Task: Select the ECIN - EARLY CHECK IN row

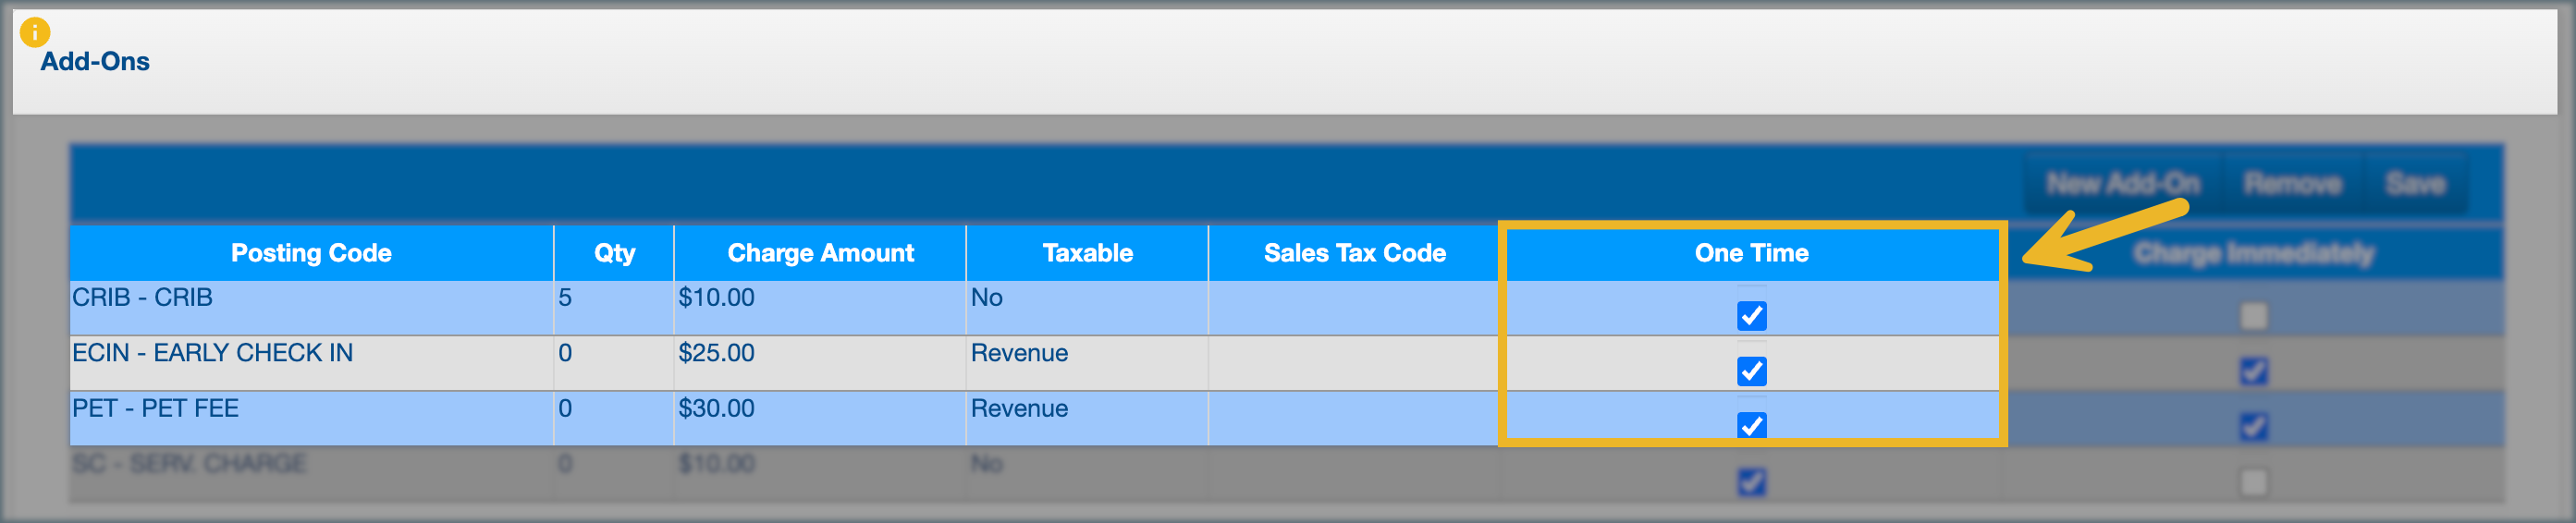Action: (x=212, y=353)
